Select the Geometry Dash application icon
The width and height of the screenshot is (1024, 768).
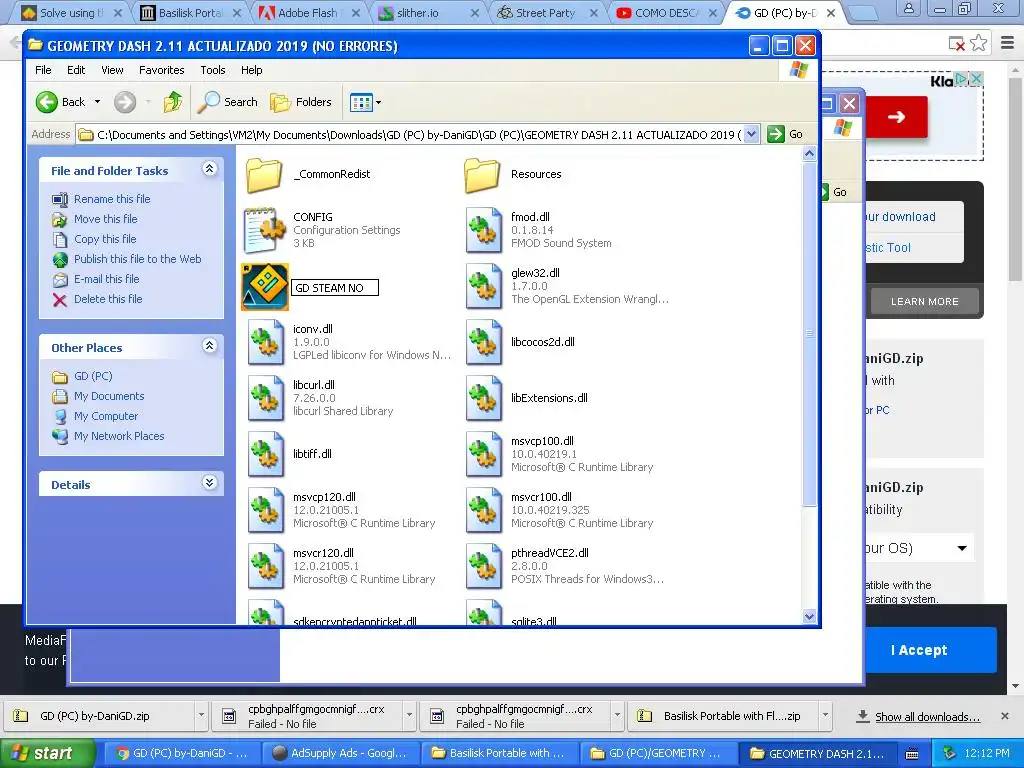[x=264, y=286]
